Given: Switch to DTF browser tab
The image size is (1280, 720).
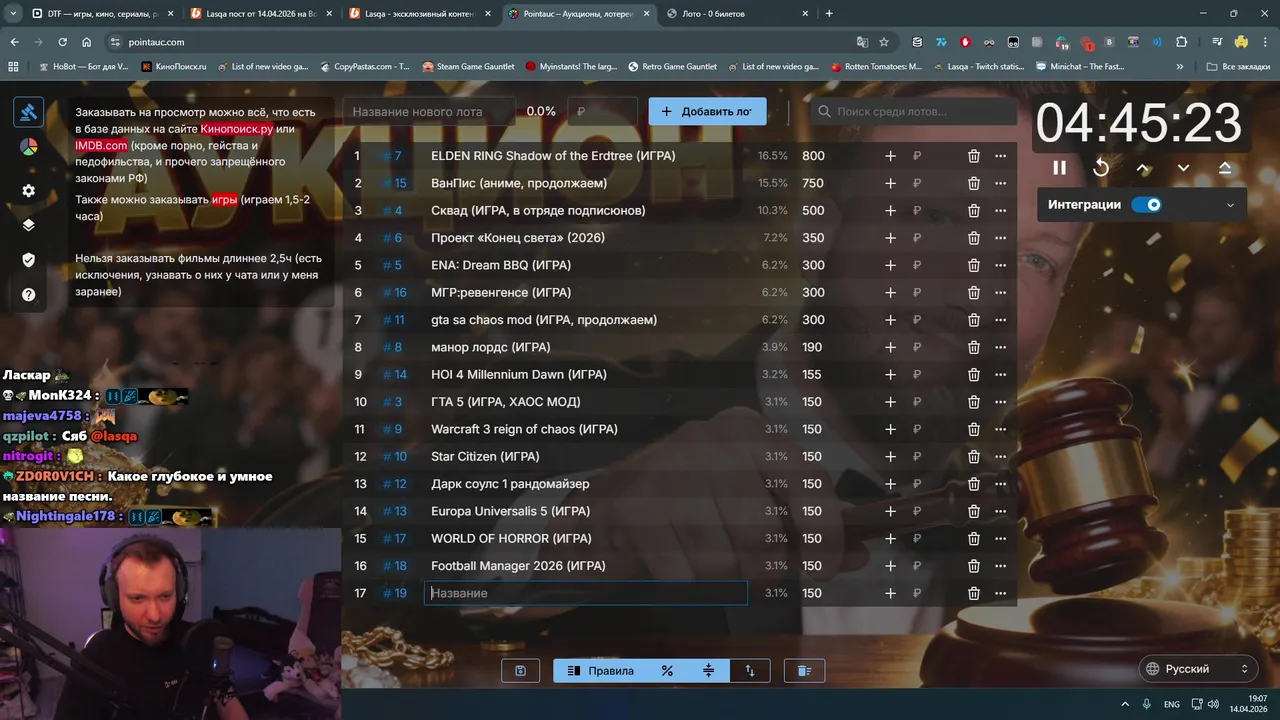Looking at the screenshot, I should (101, 14).
